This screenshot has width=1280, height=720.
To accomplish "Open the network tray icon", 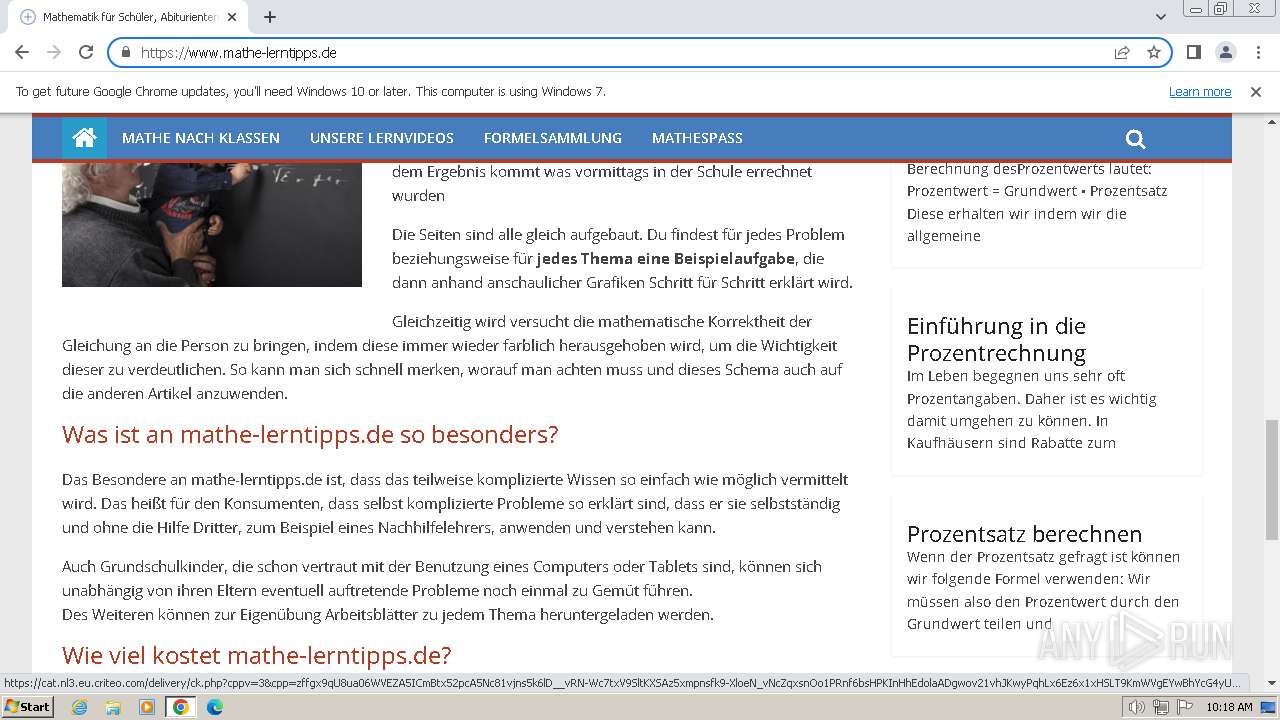I will [1160, 707].
